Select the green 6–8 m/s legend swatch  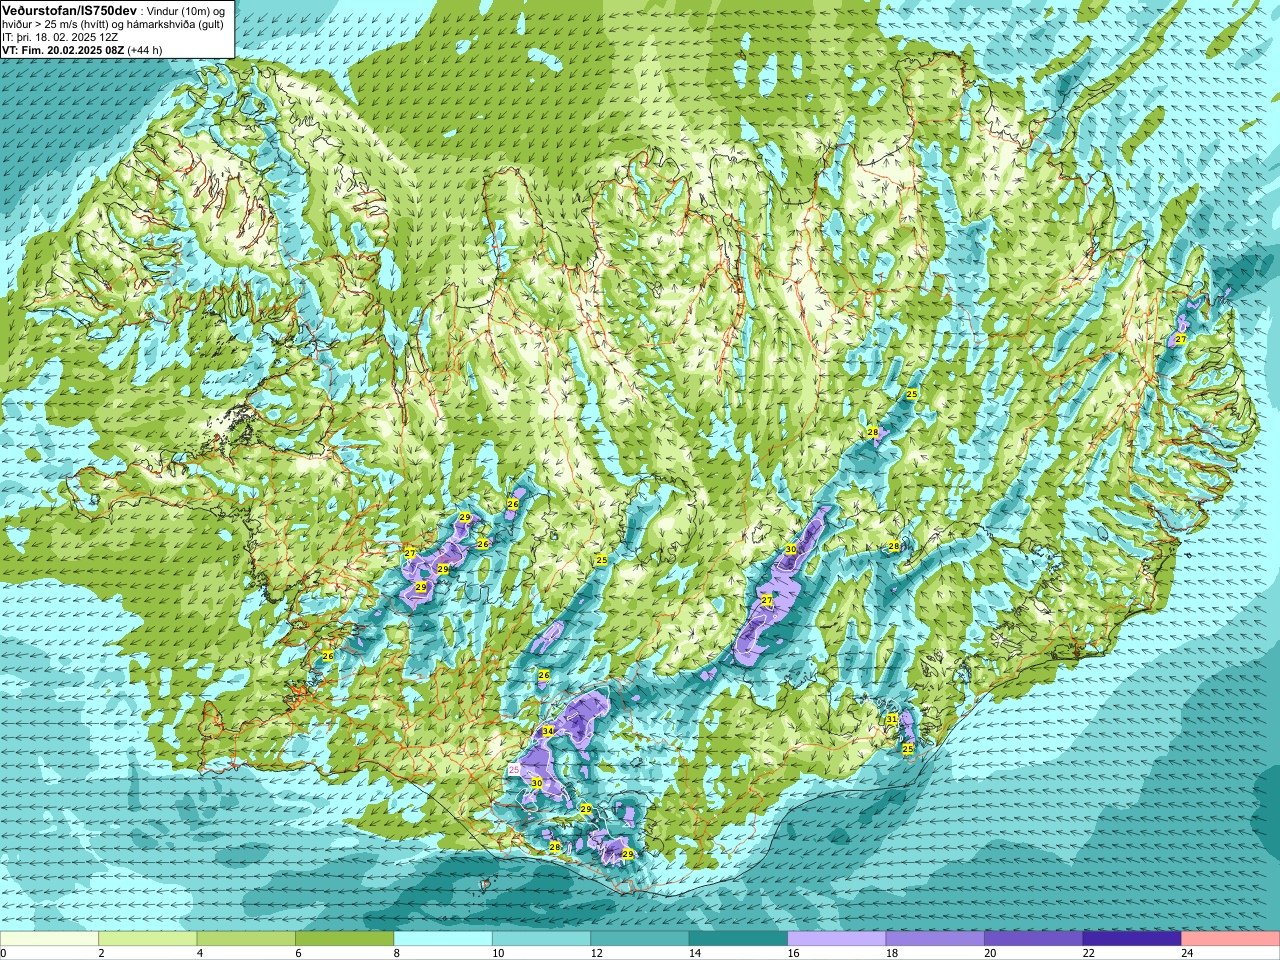(x=345, y=939)
